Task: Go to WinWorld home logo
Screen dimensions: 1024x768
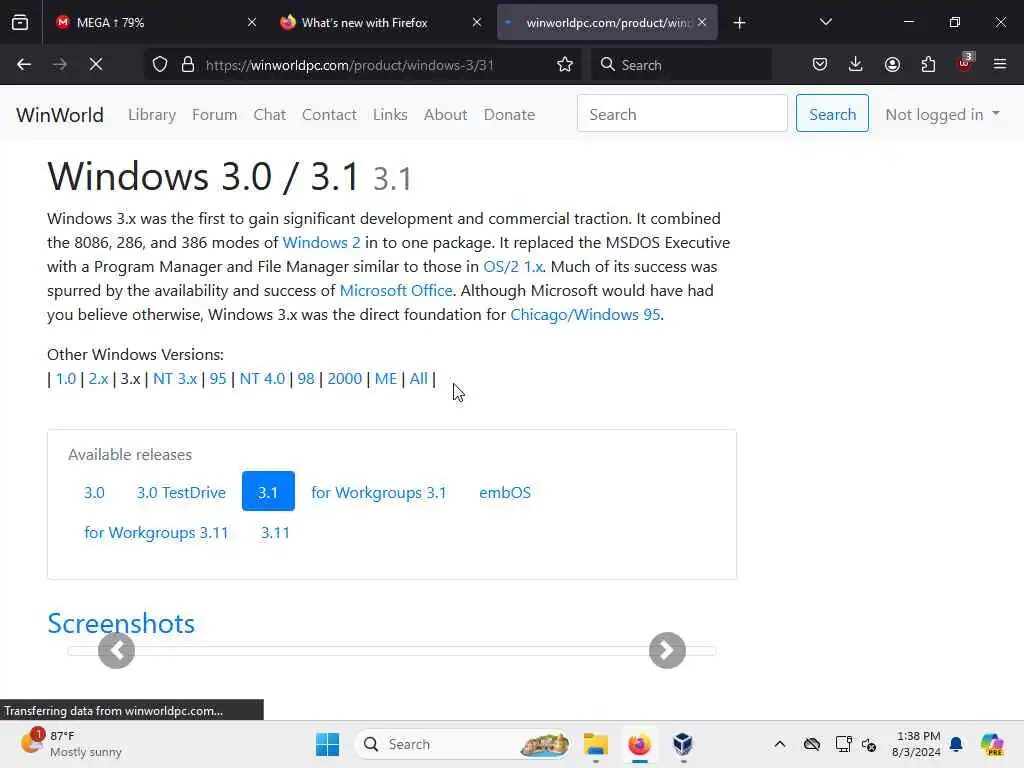Action: pyautogui.click(x=60, y=115)
